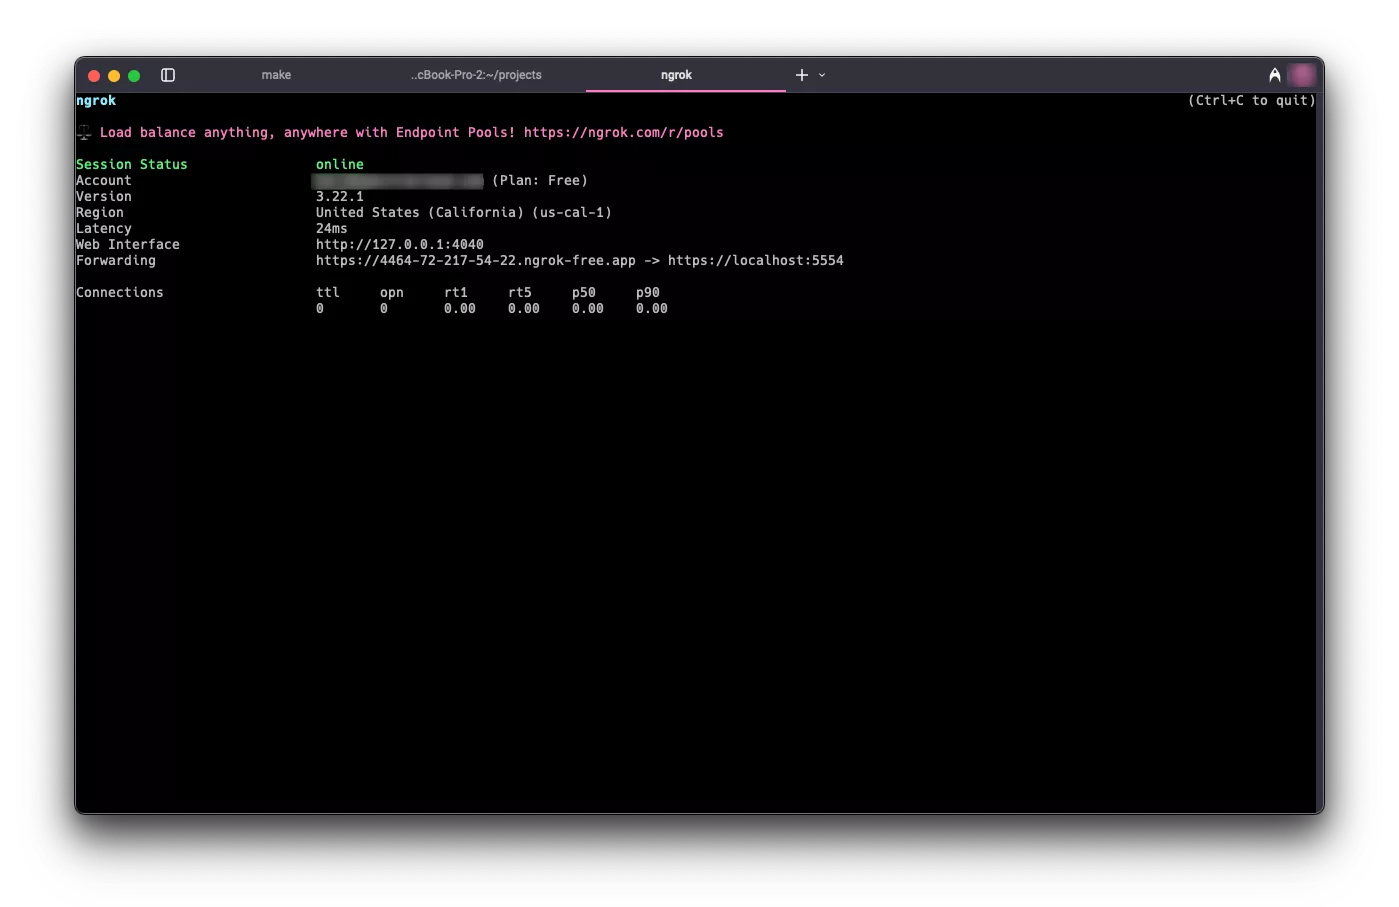Click the ngrok heading text
1399x907 pixels.
[96, 100]
